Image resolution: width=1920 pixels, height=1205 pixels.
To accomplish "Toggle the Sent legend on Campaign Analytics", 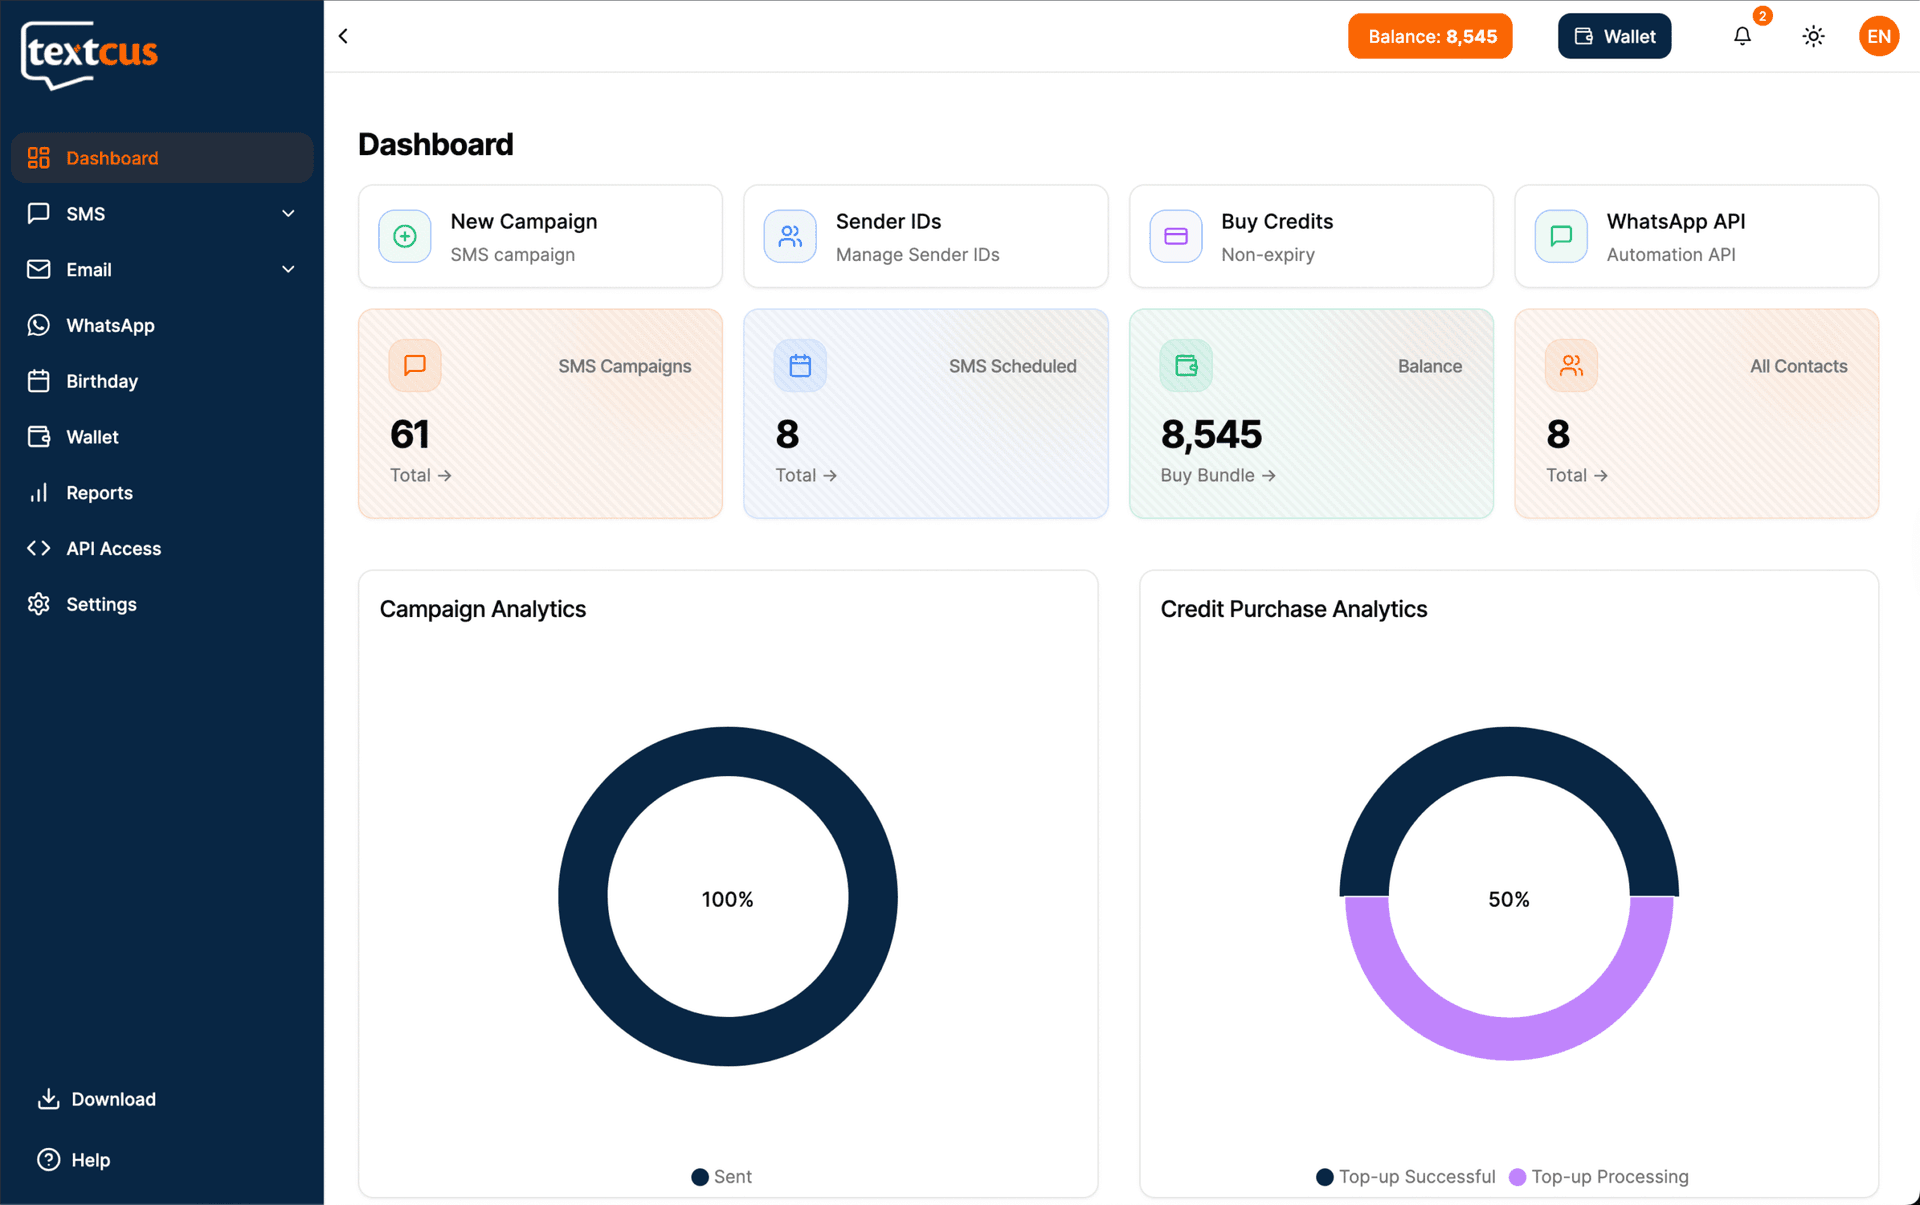I will [721, 1177].
